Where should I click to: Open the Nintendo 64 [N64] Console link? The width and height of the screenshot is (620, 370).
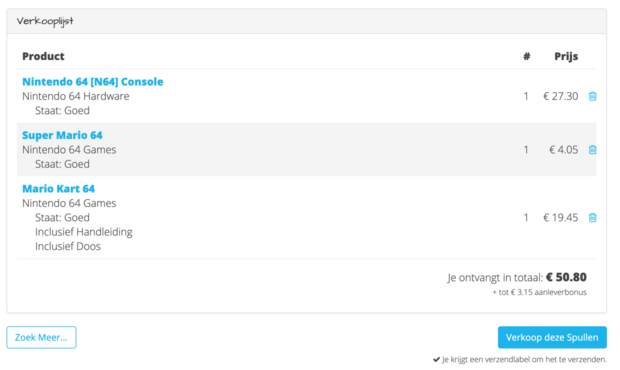point(93,81)
